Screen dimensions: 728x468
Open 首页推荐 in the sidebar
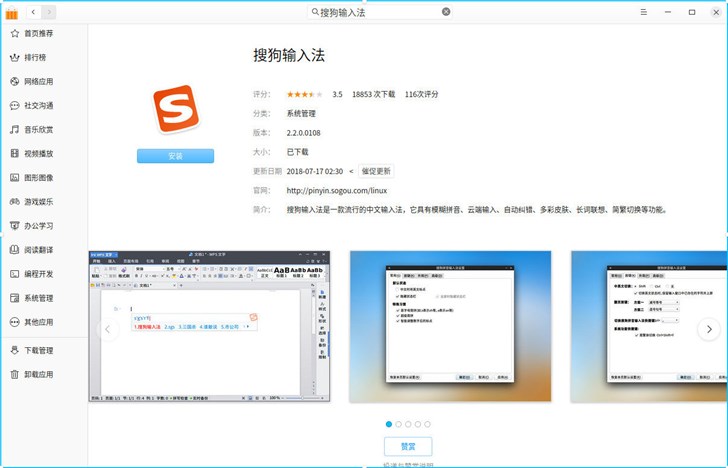coord(39,33)
